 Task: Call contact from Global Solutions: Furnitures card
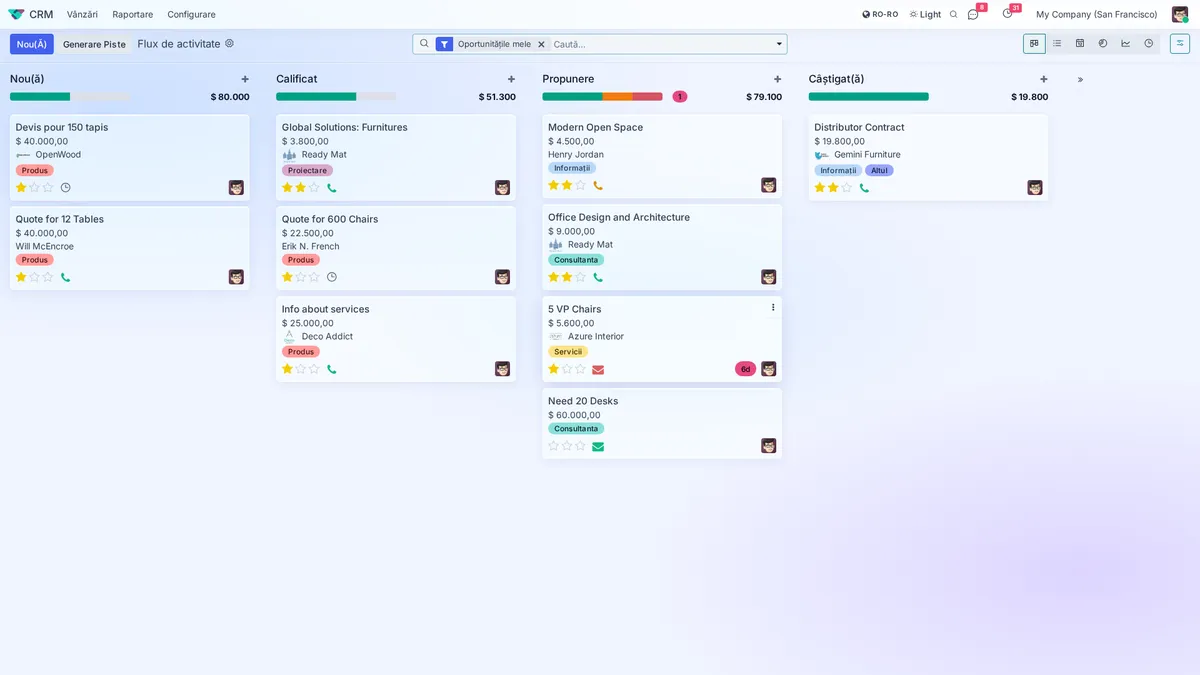331,187
